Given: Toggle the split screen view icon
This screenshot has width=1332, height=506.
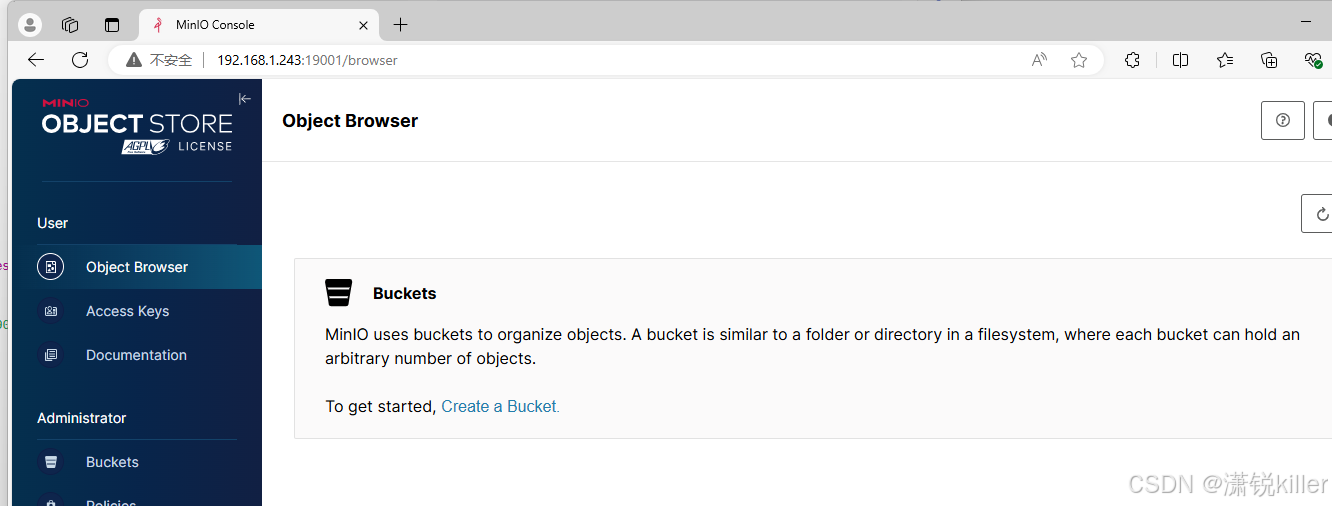Looking at the screenshot, I should tap(1180, 60).
